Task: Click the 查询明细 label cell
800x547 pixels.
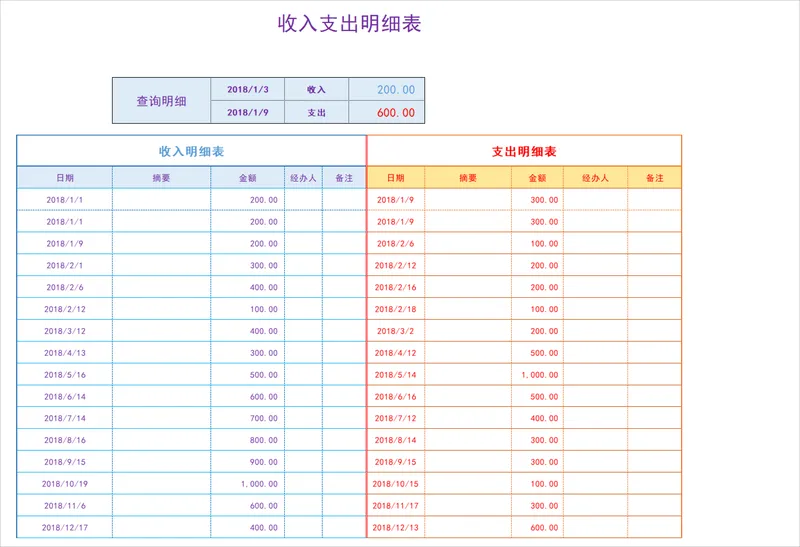Action: 161,101
